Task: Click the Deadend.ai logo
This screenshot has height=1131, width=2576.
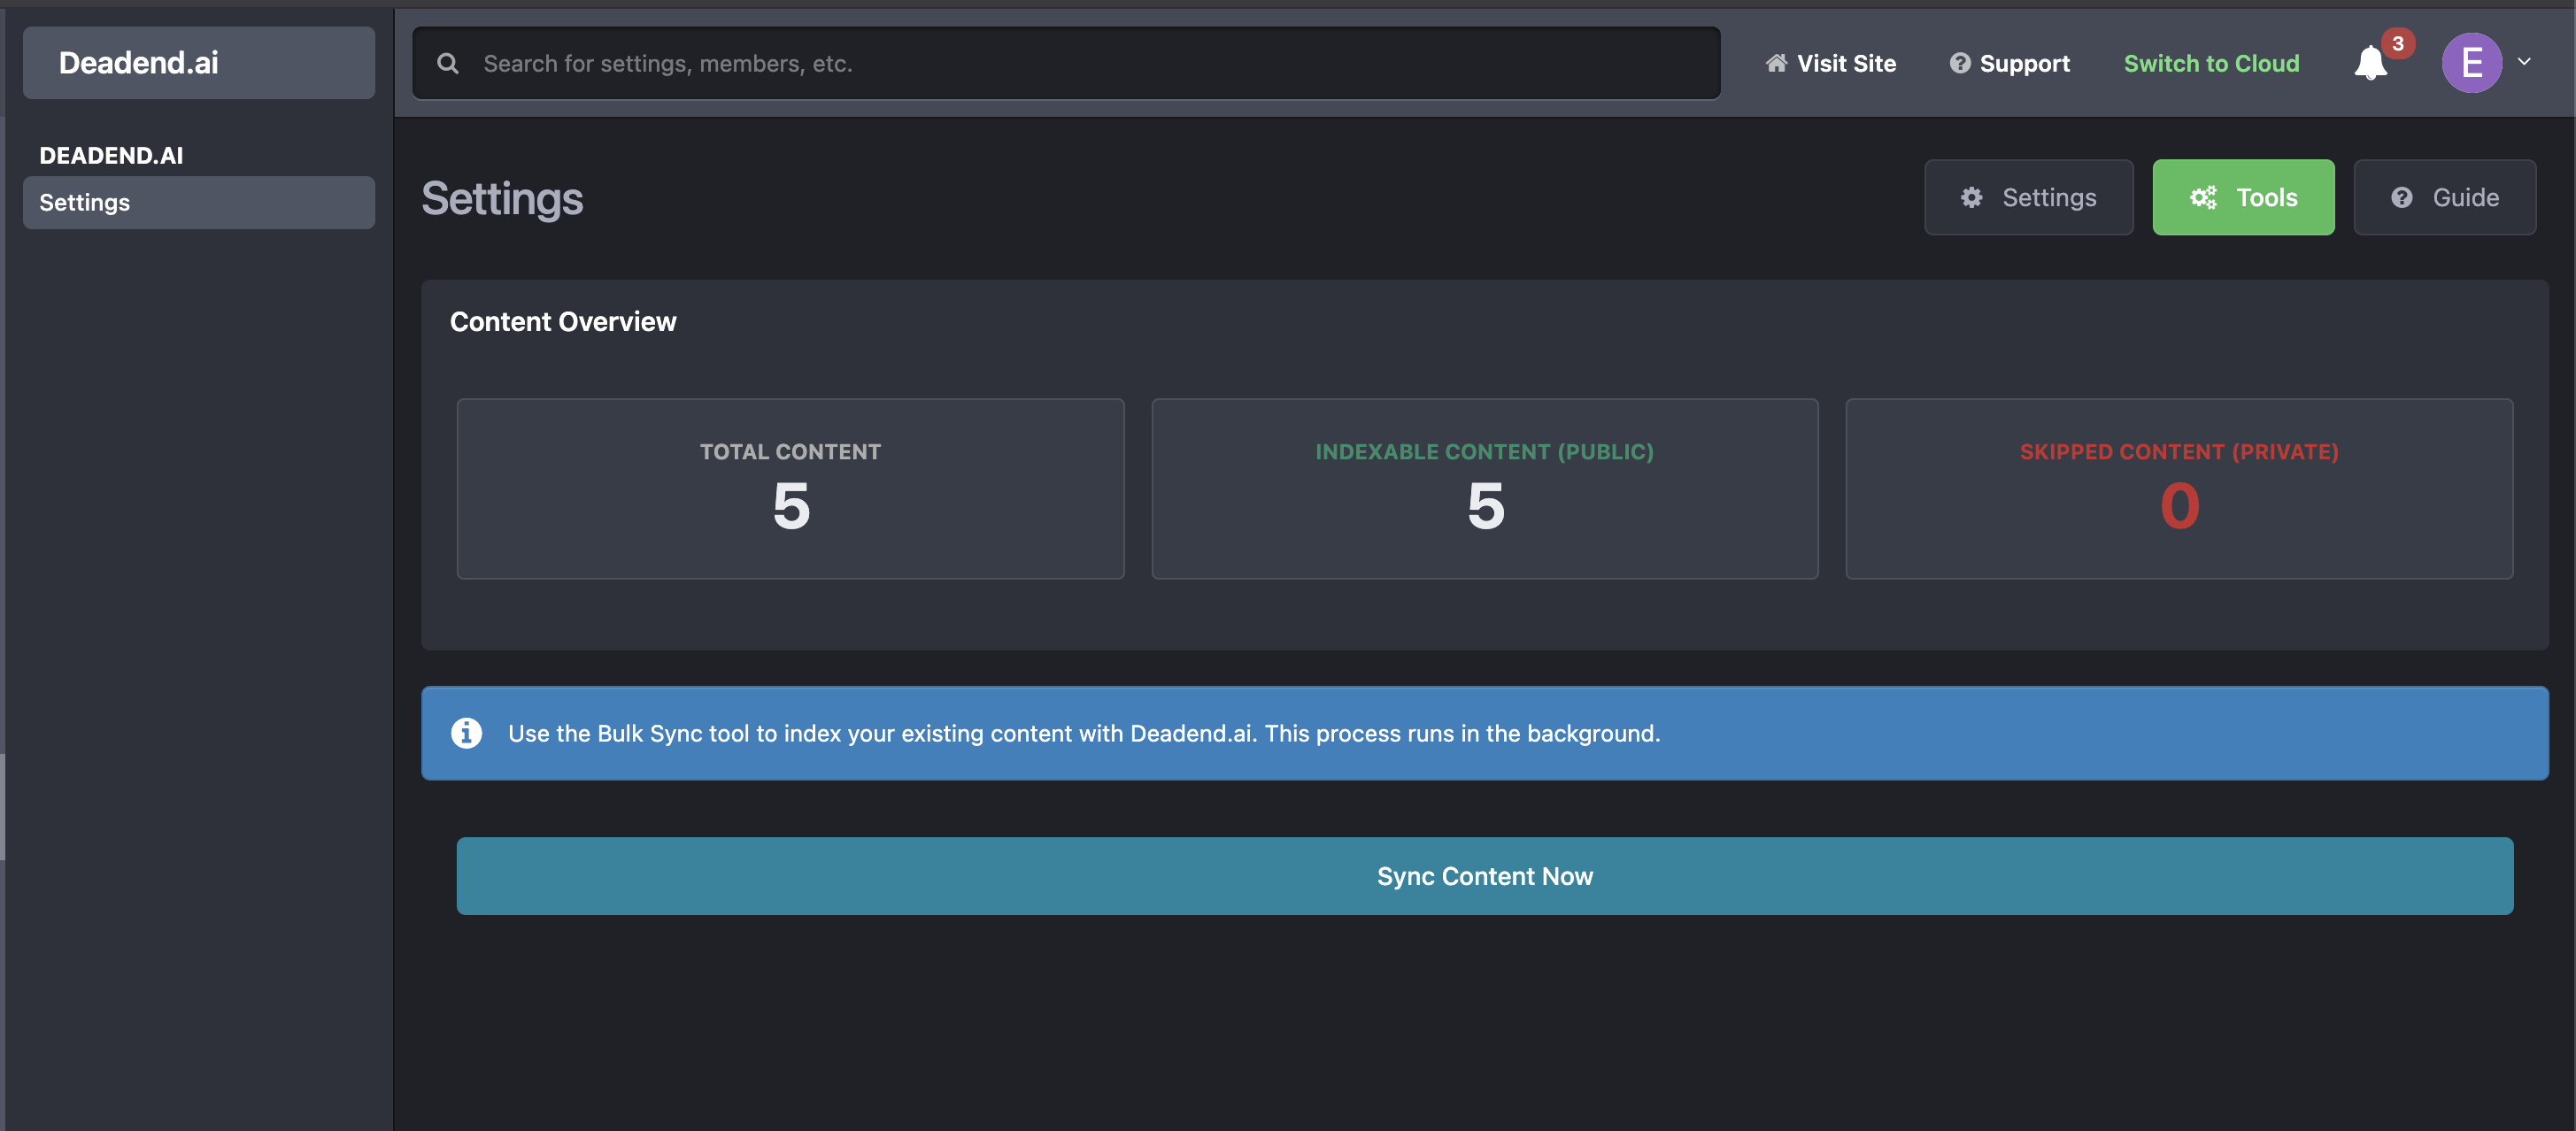Action: tap(140, 62)
